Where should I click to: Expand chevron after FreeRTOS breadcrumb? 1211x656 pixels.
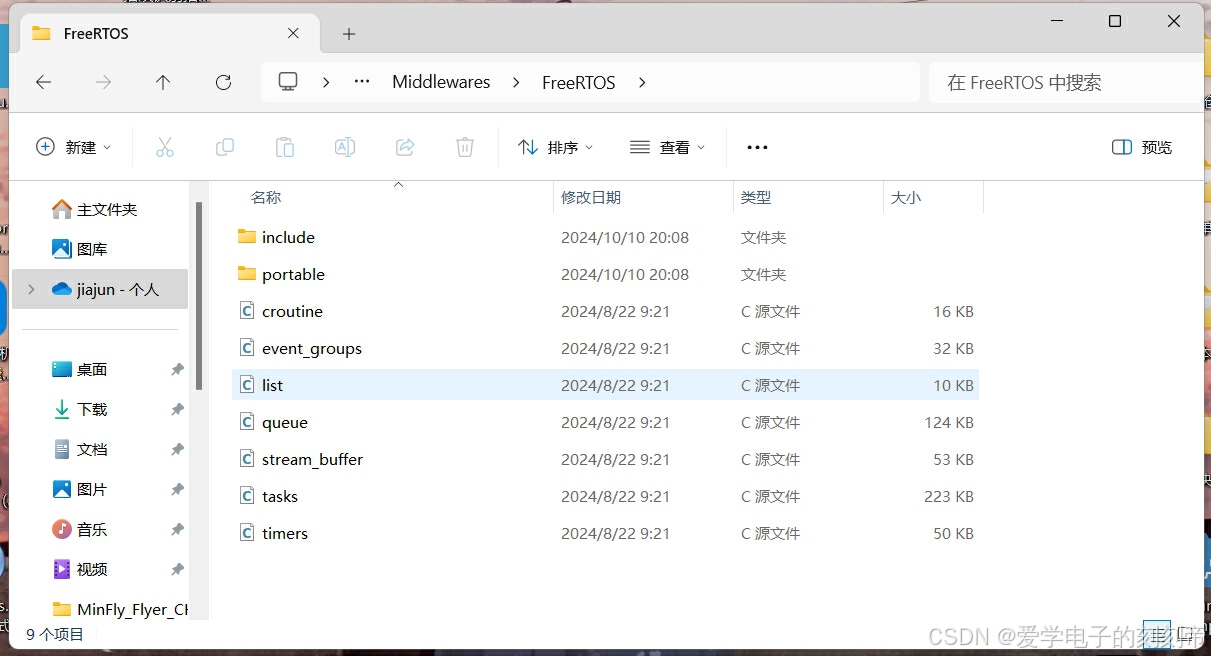[642, 82]
